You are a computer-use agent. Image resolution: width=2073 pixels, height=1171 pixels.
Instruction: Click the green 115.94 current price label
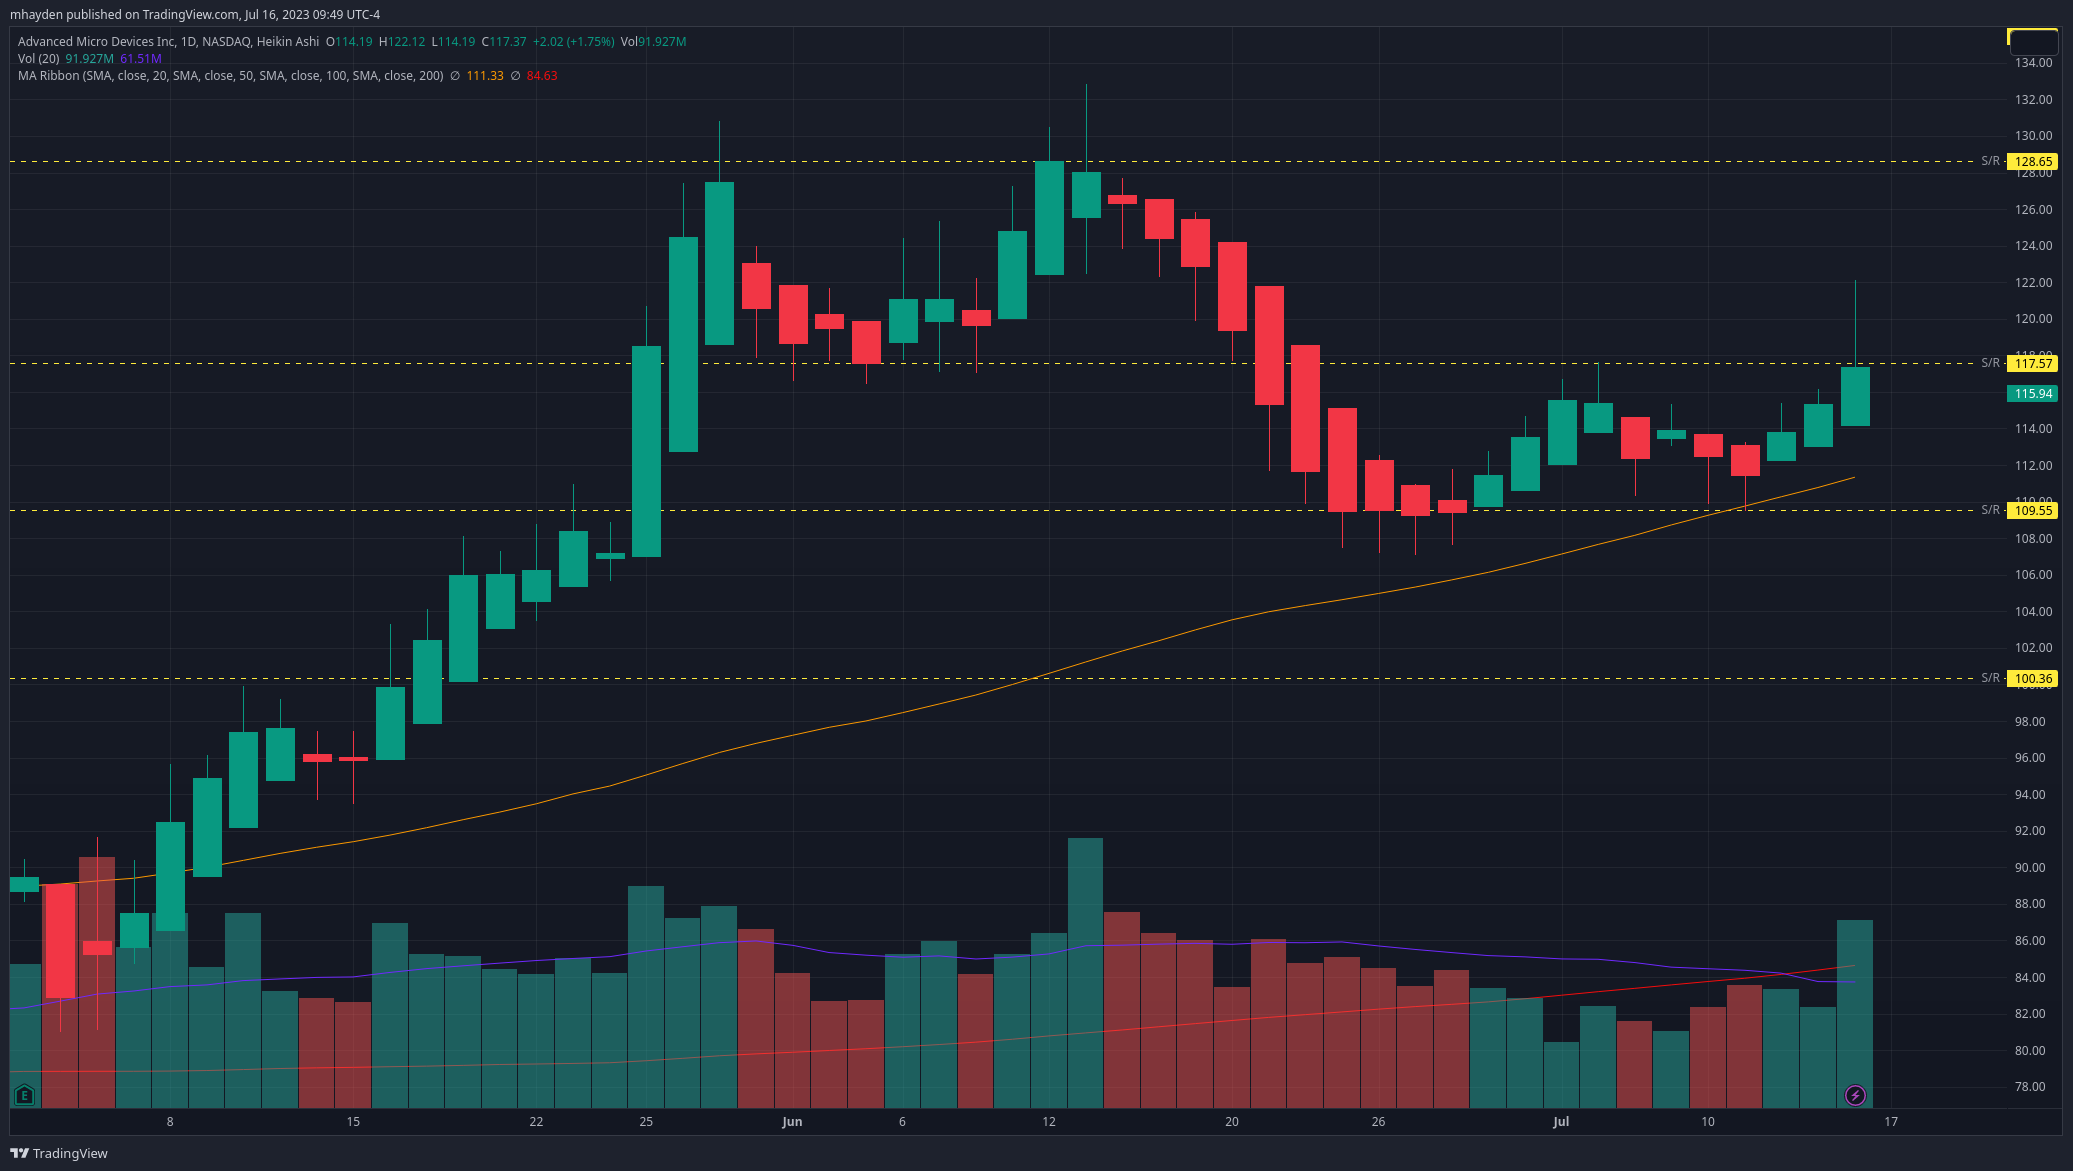click(2033, 393)
